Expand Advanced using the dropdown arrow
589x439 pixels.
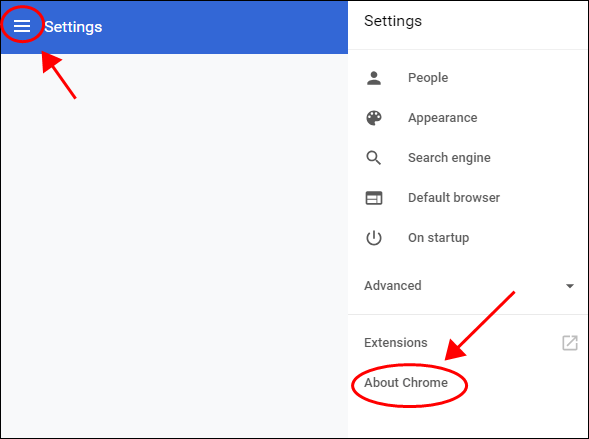click(x=570, y=286)
